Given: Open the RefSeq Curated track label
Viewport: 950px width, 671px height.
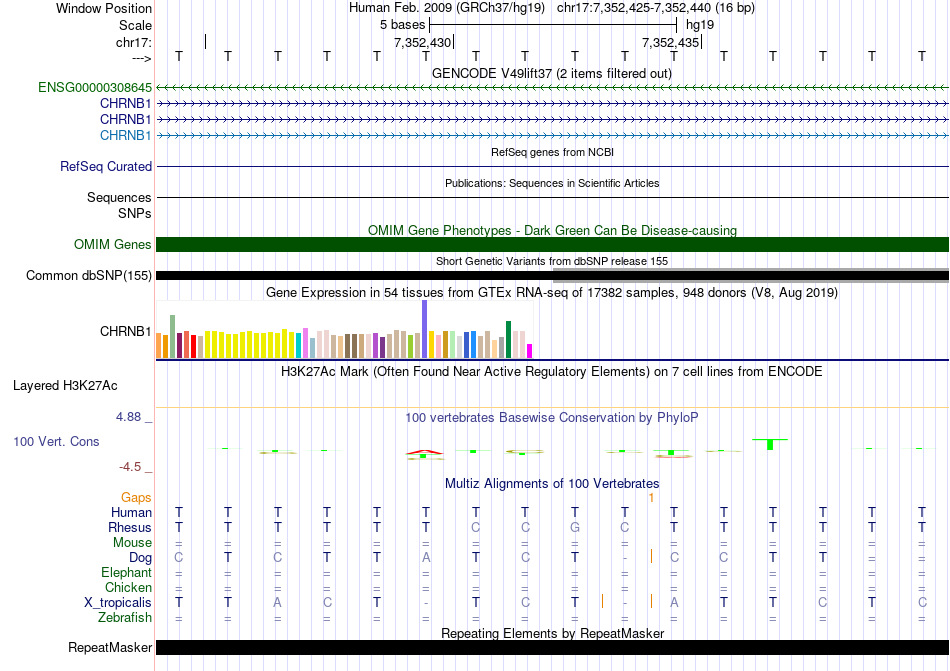Looking at the screenshot, I should point(106,167).
